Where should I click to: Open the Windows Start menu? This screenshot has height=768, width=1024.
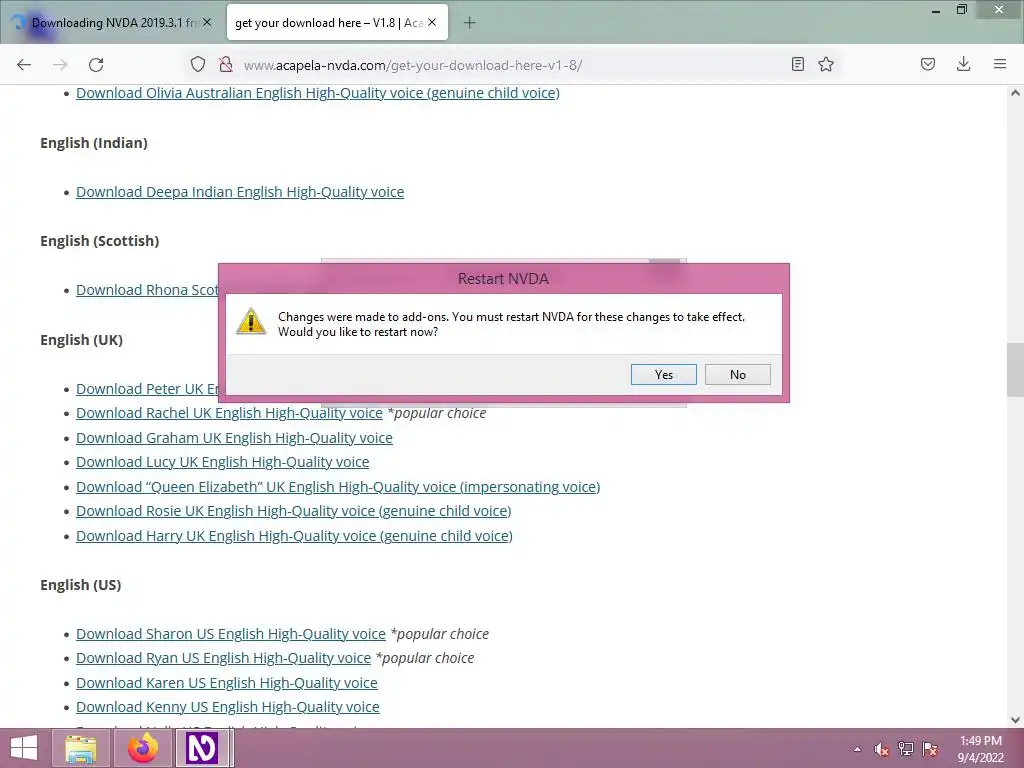point(24,748)
